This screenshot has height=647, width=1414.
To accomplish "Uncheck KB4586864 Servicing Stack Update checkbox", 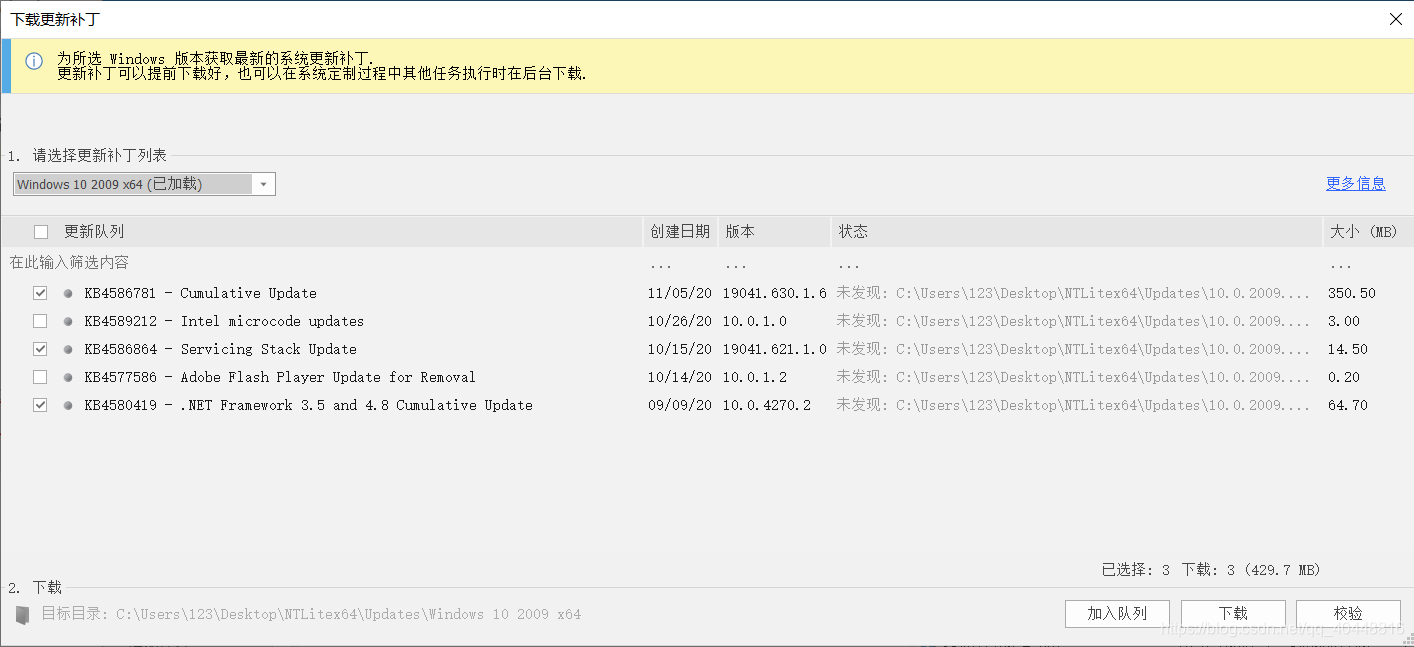I will pyautogui.click(x=40, y=350).
